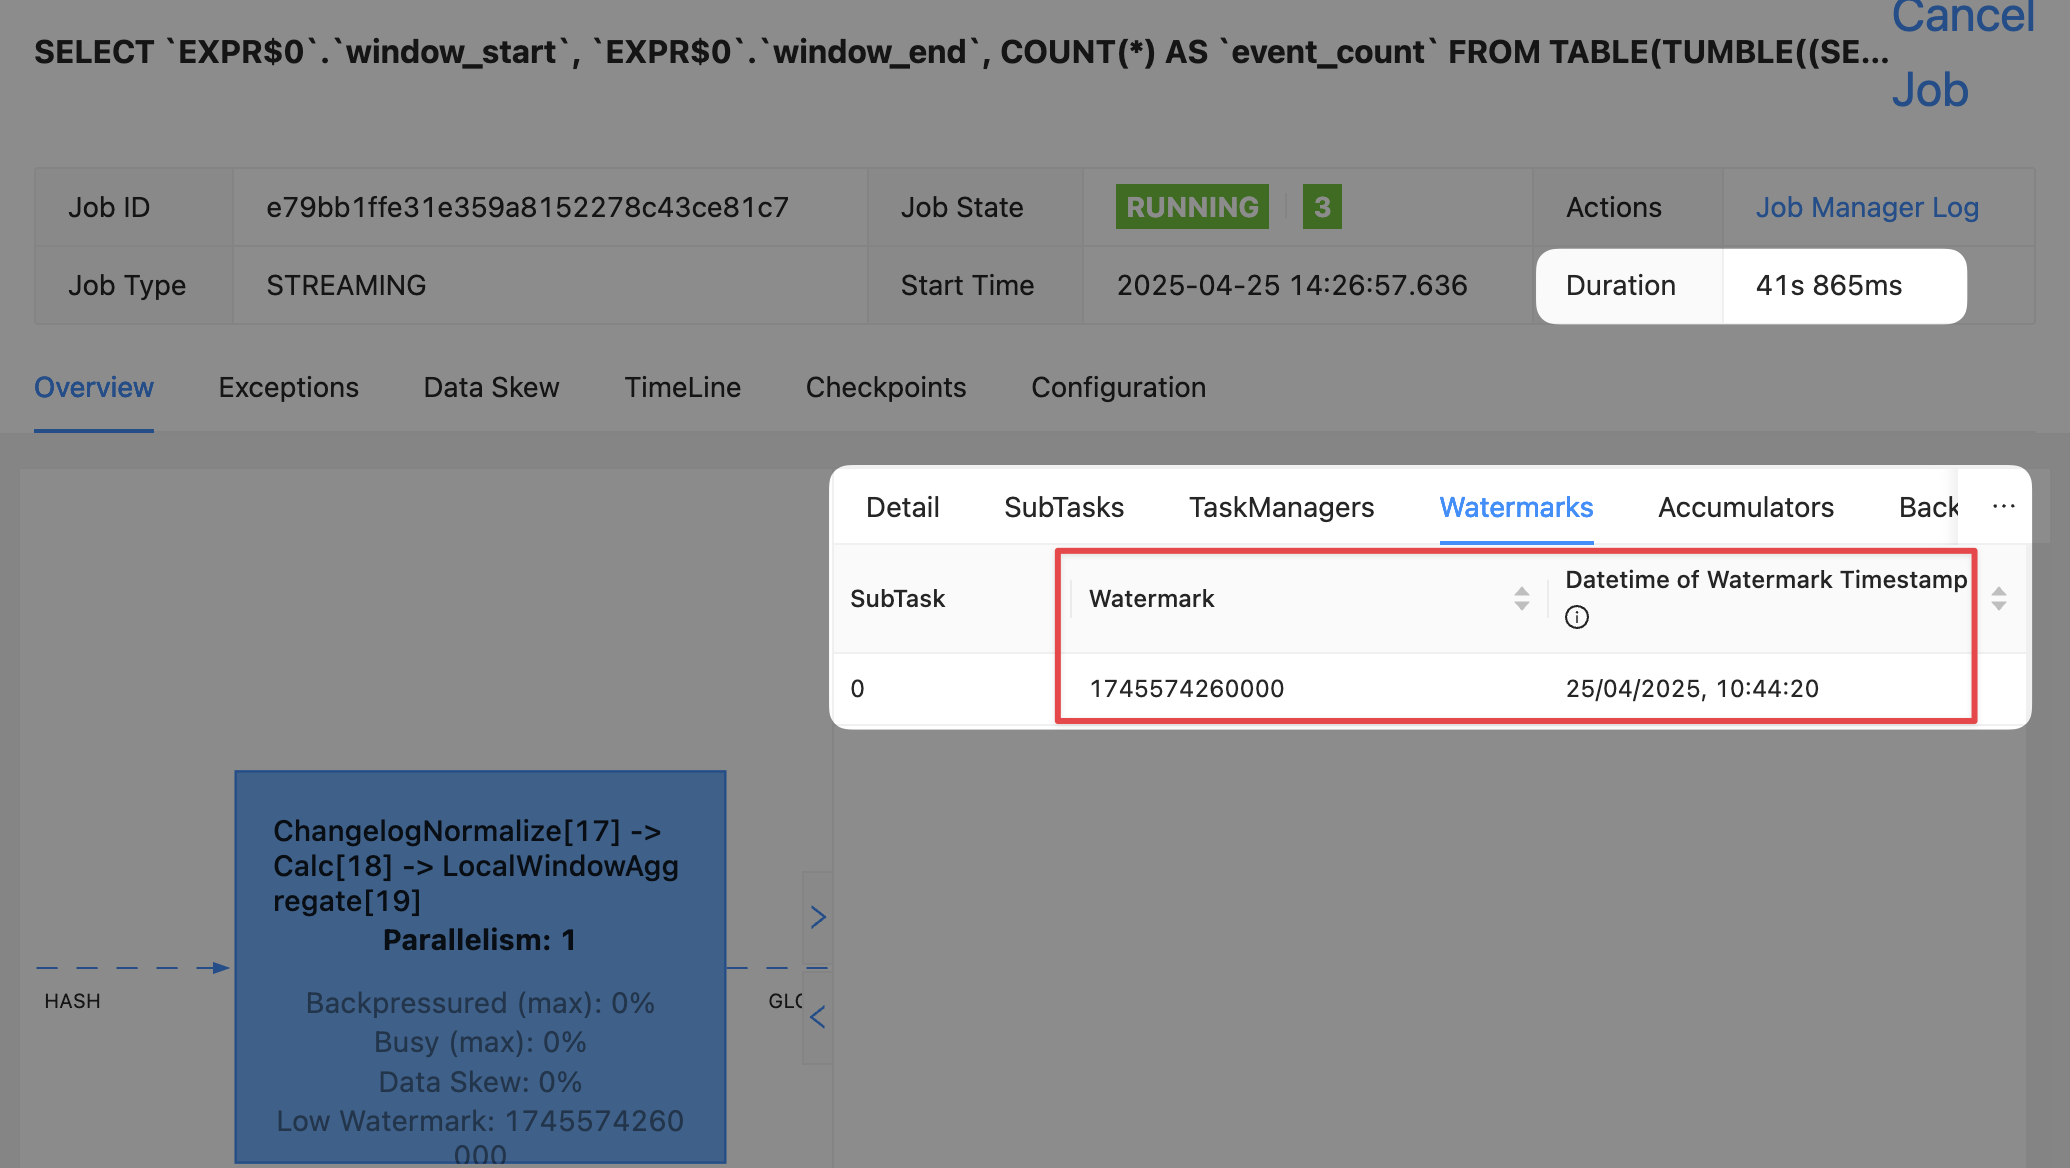Go to the Checkpoints tab
Screen dimensions: 2070x1168
pos(885,387)
